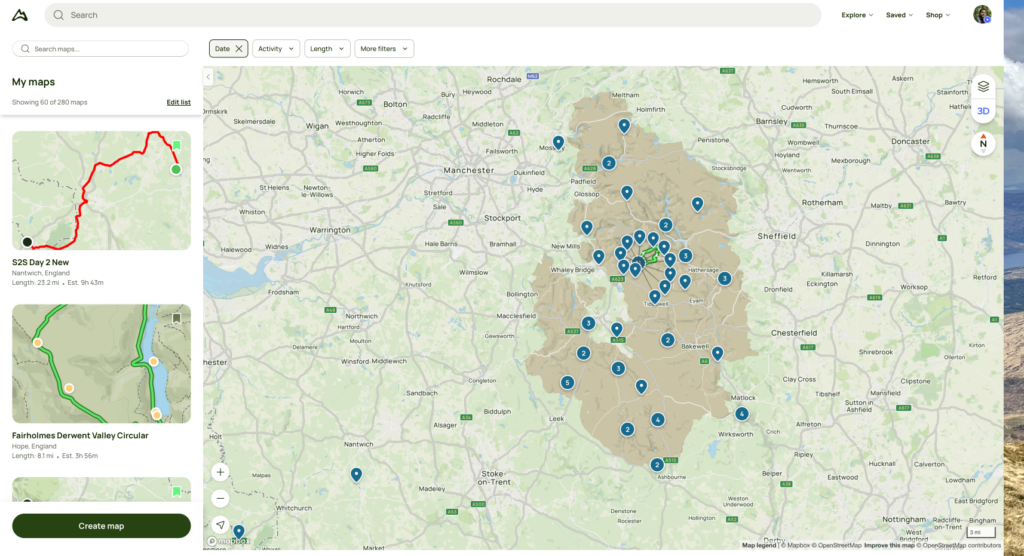This screenshot has width=1024, height=556.
Task: Click the map pin near Nantwich
Action: click(x=356, y=474)
